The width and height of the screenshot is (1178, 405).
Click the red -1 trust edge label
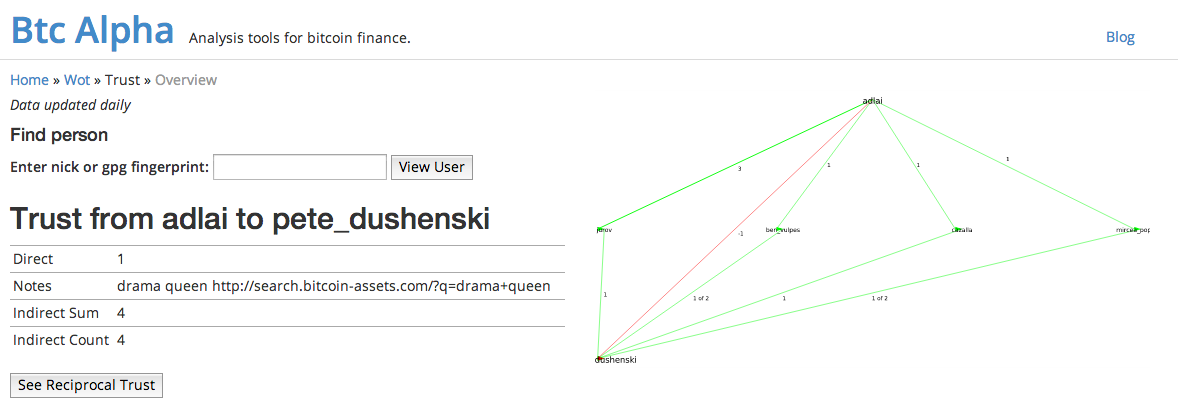[740, 234]
